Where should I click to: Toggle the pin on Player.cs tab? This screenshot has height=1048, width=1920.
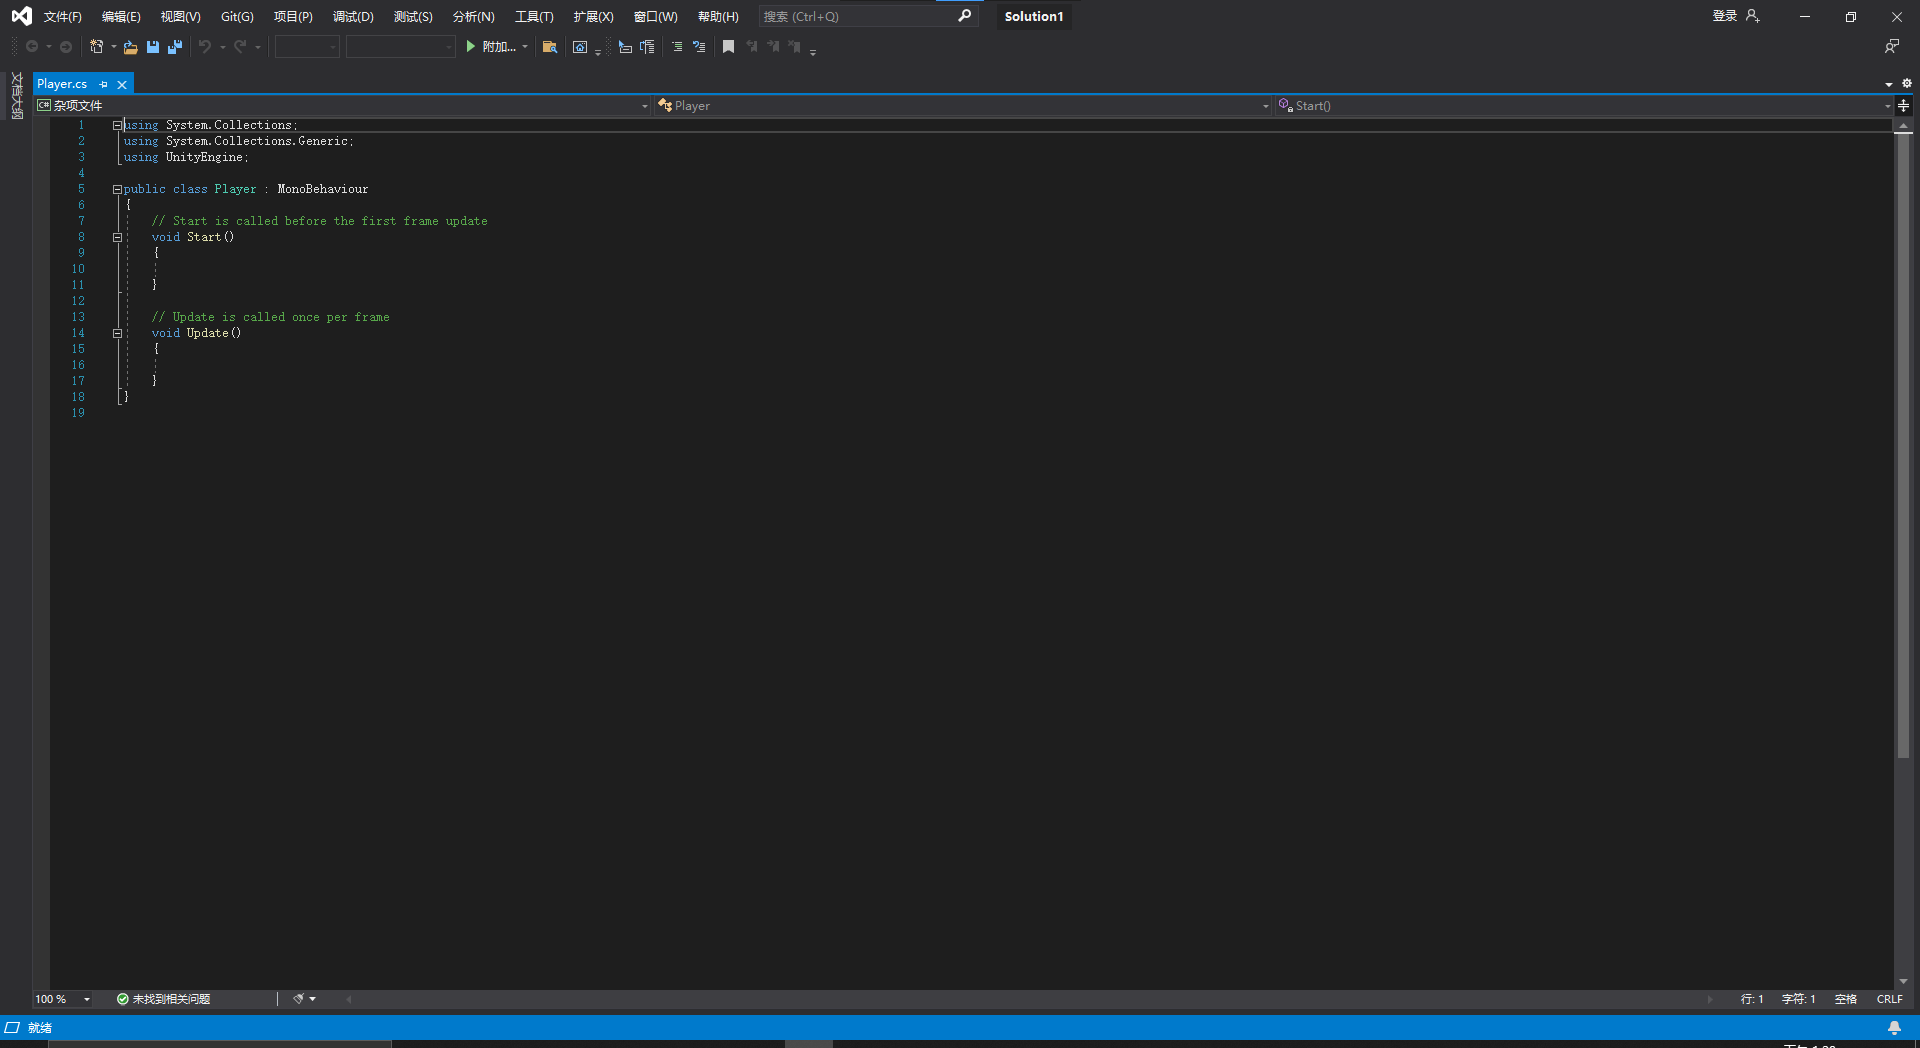(x=104, y=85)
